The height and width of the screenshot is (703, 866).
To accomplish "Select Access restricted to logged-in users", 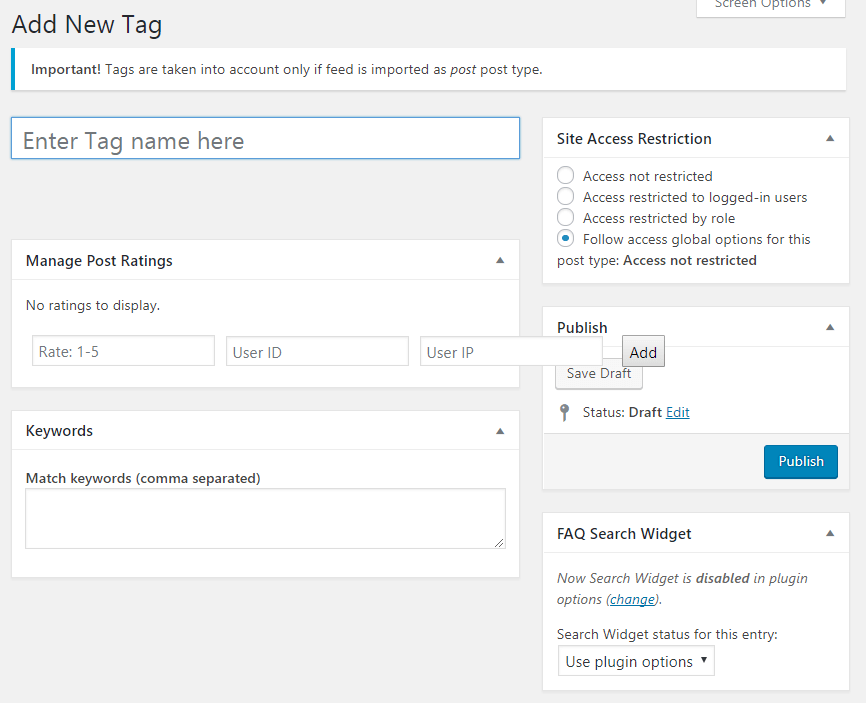I will (x=565, y=196).
